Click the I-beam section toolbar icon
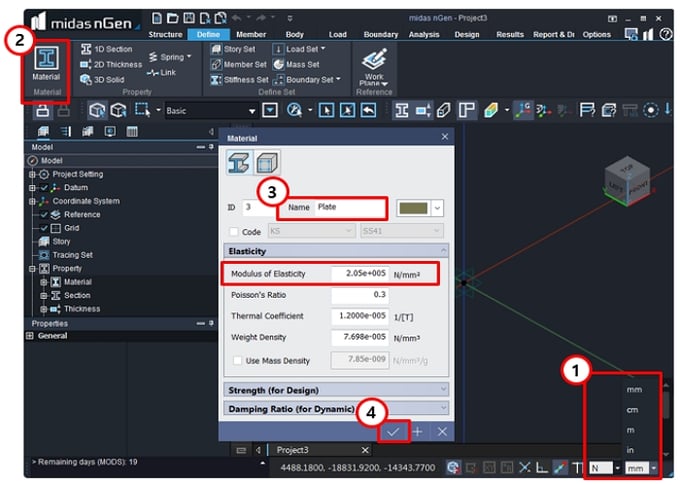 [402, 110]
